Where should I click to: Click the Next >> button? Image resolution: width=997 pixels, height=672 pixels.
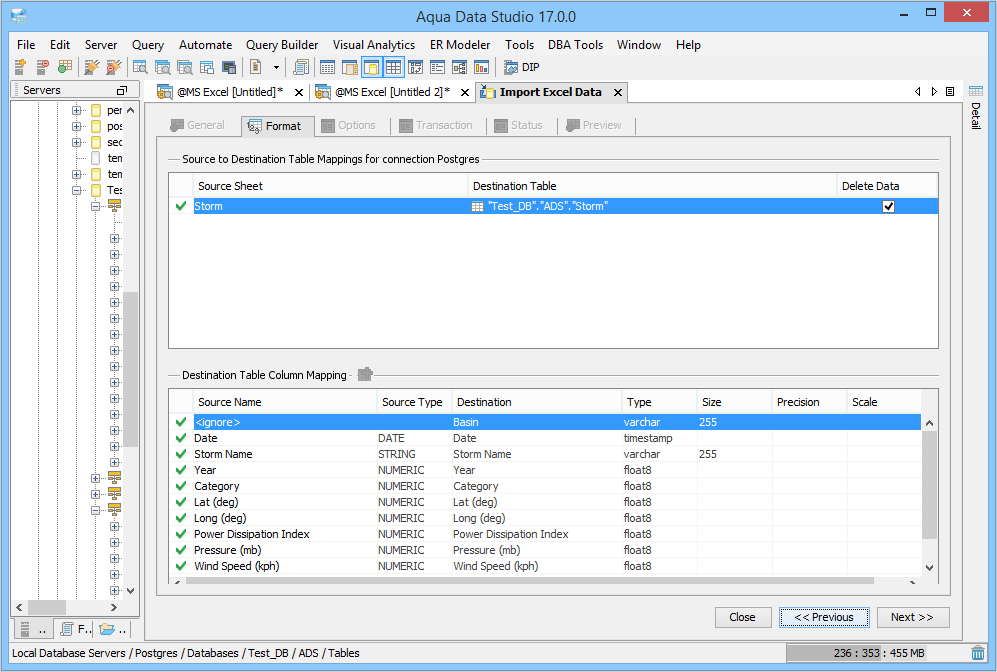pos(912,617)
